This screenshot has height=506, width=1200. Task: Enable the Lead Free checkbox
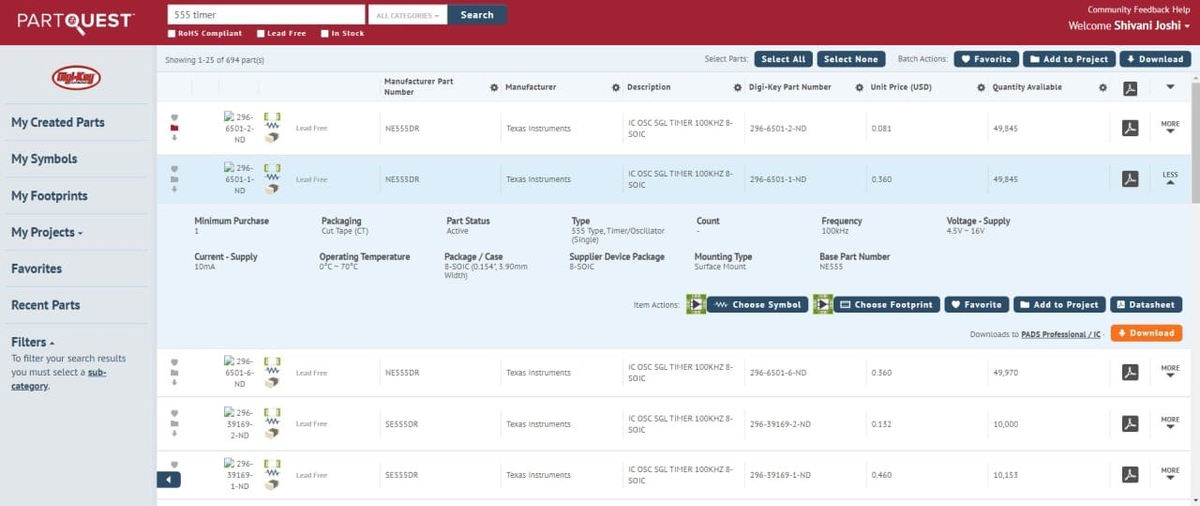click(261, 34)
